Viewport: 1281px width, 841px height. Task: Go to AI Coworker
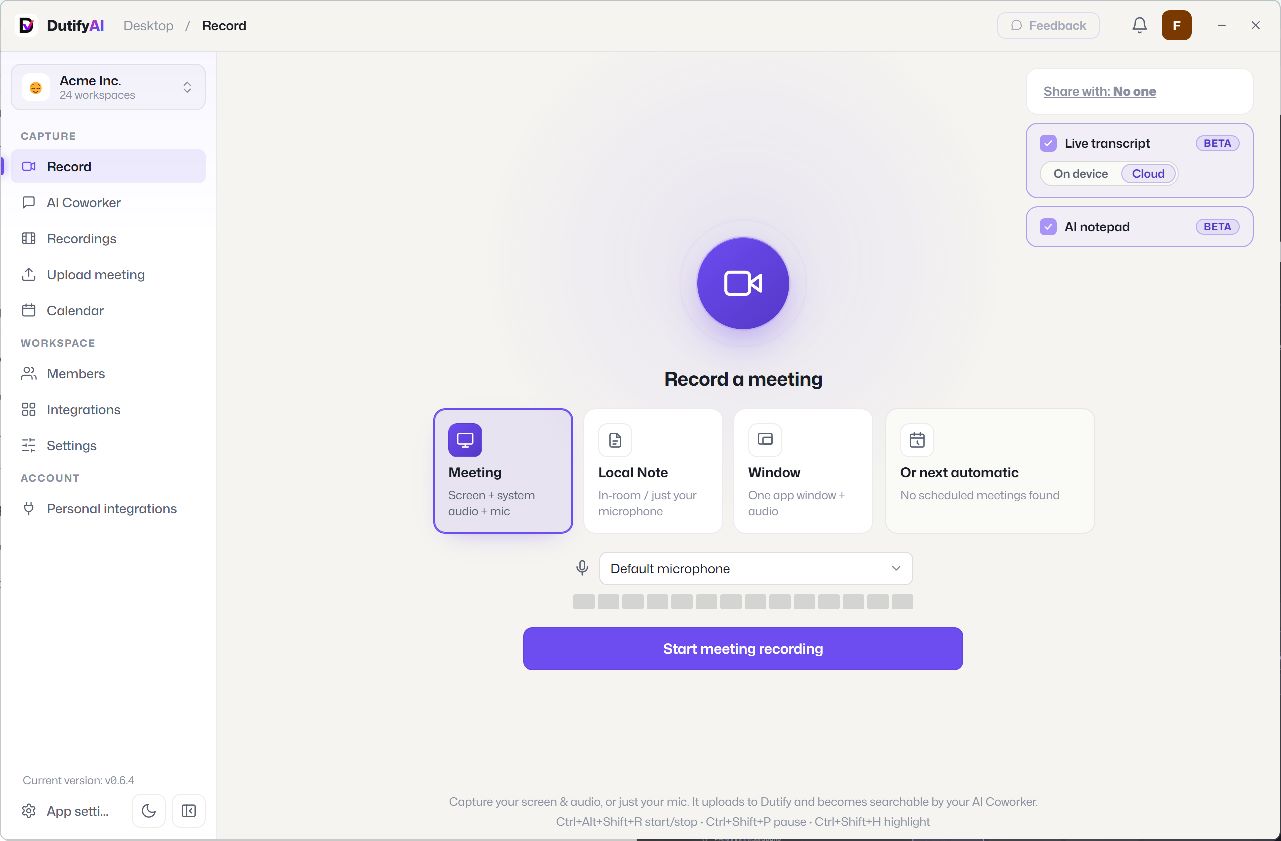click(x=108, y=202)
